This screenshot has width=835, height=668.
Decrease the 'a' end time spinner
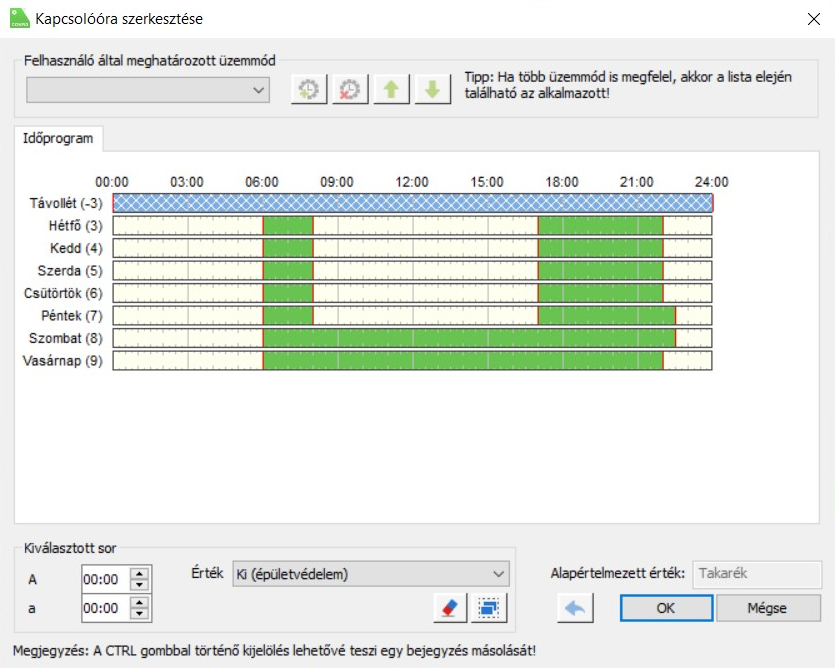coord(140,614)
